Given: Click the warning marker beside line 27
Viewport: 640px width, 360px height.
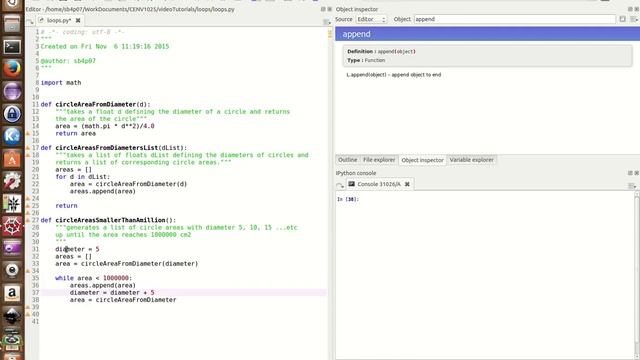Looking at the screenshot, I should click(28, 220).
